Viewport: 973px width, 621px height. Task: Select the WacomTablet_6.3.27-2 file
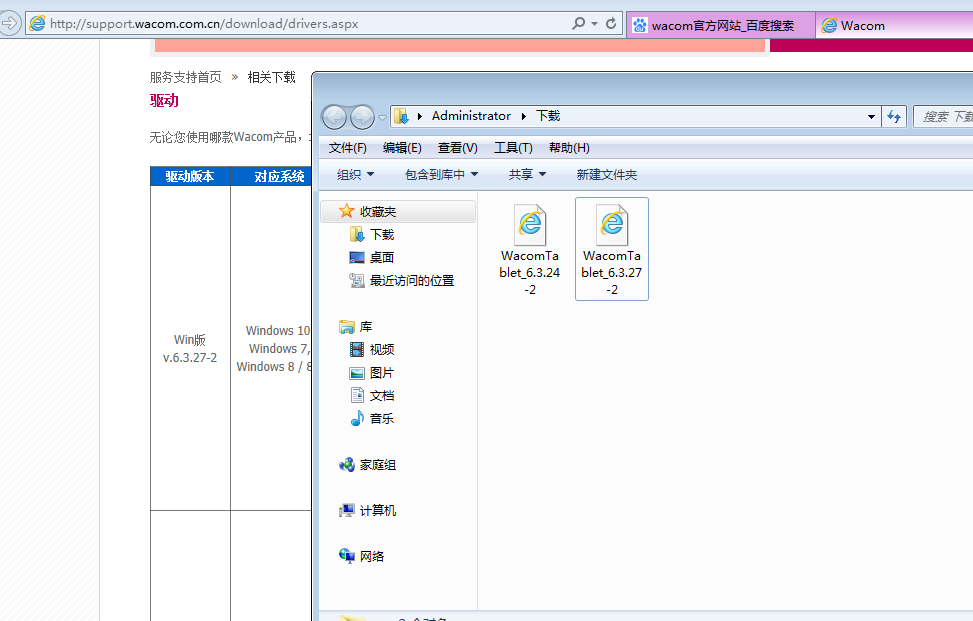click(612, 249)
